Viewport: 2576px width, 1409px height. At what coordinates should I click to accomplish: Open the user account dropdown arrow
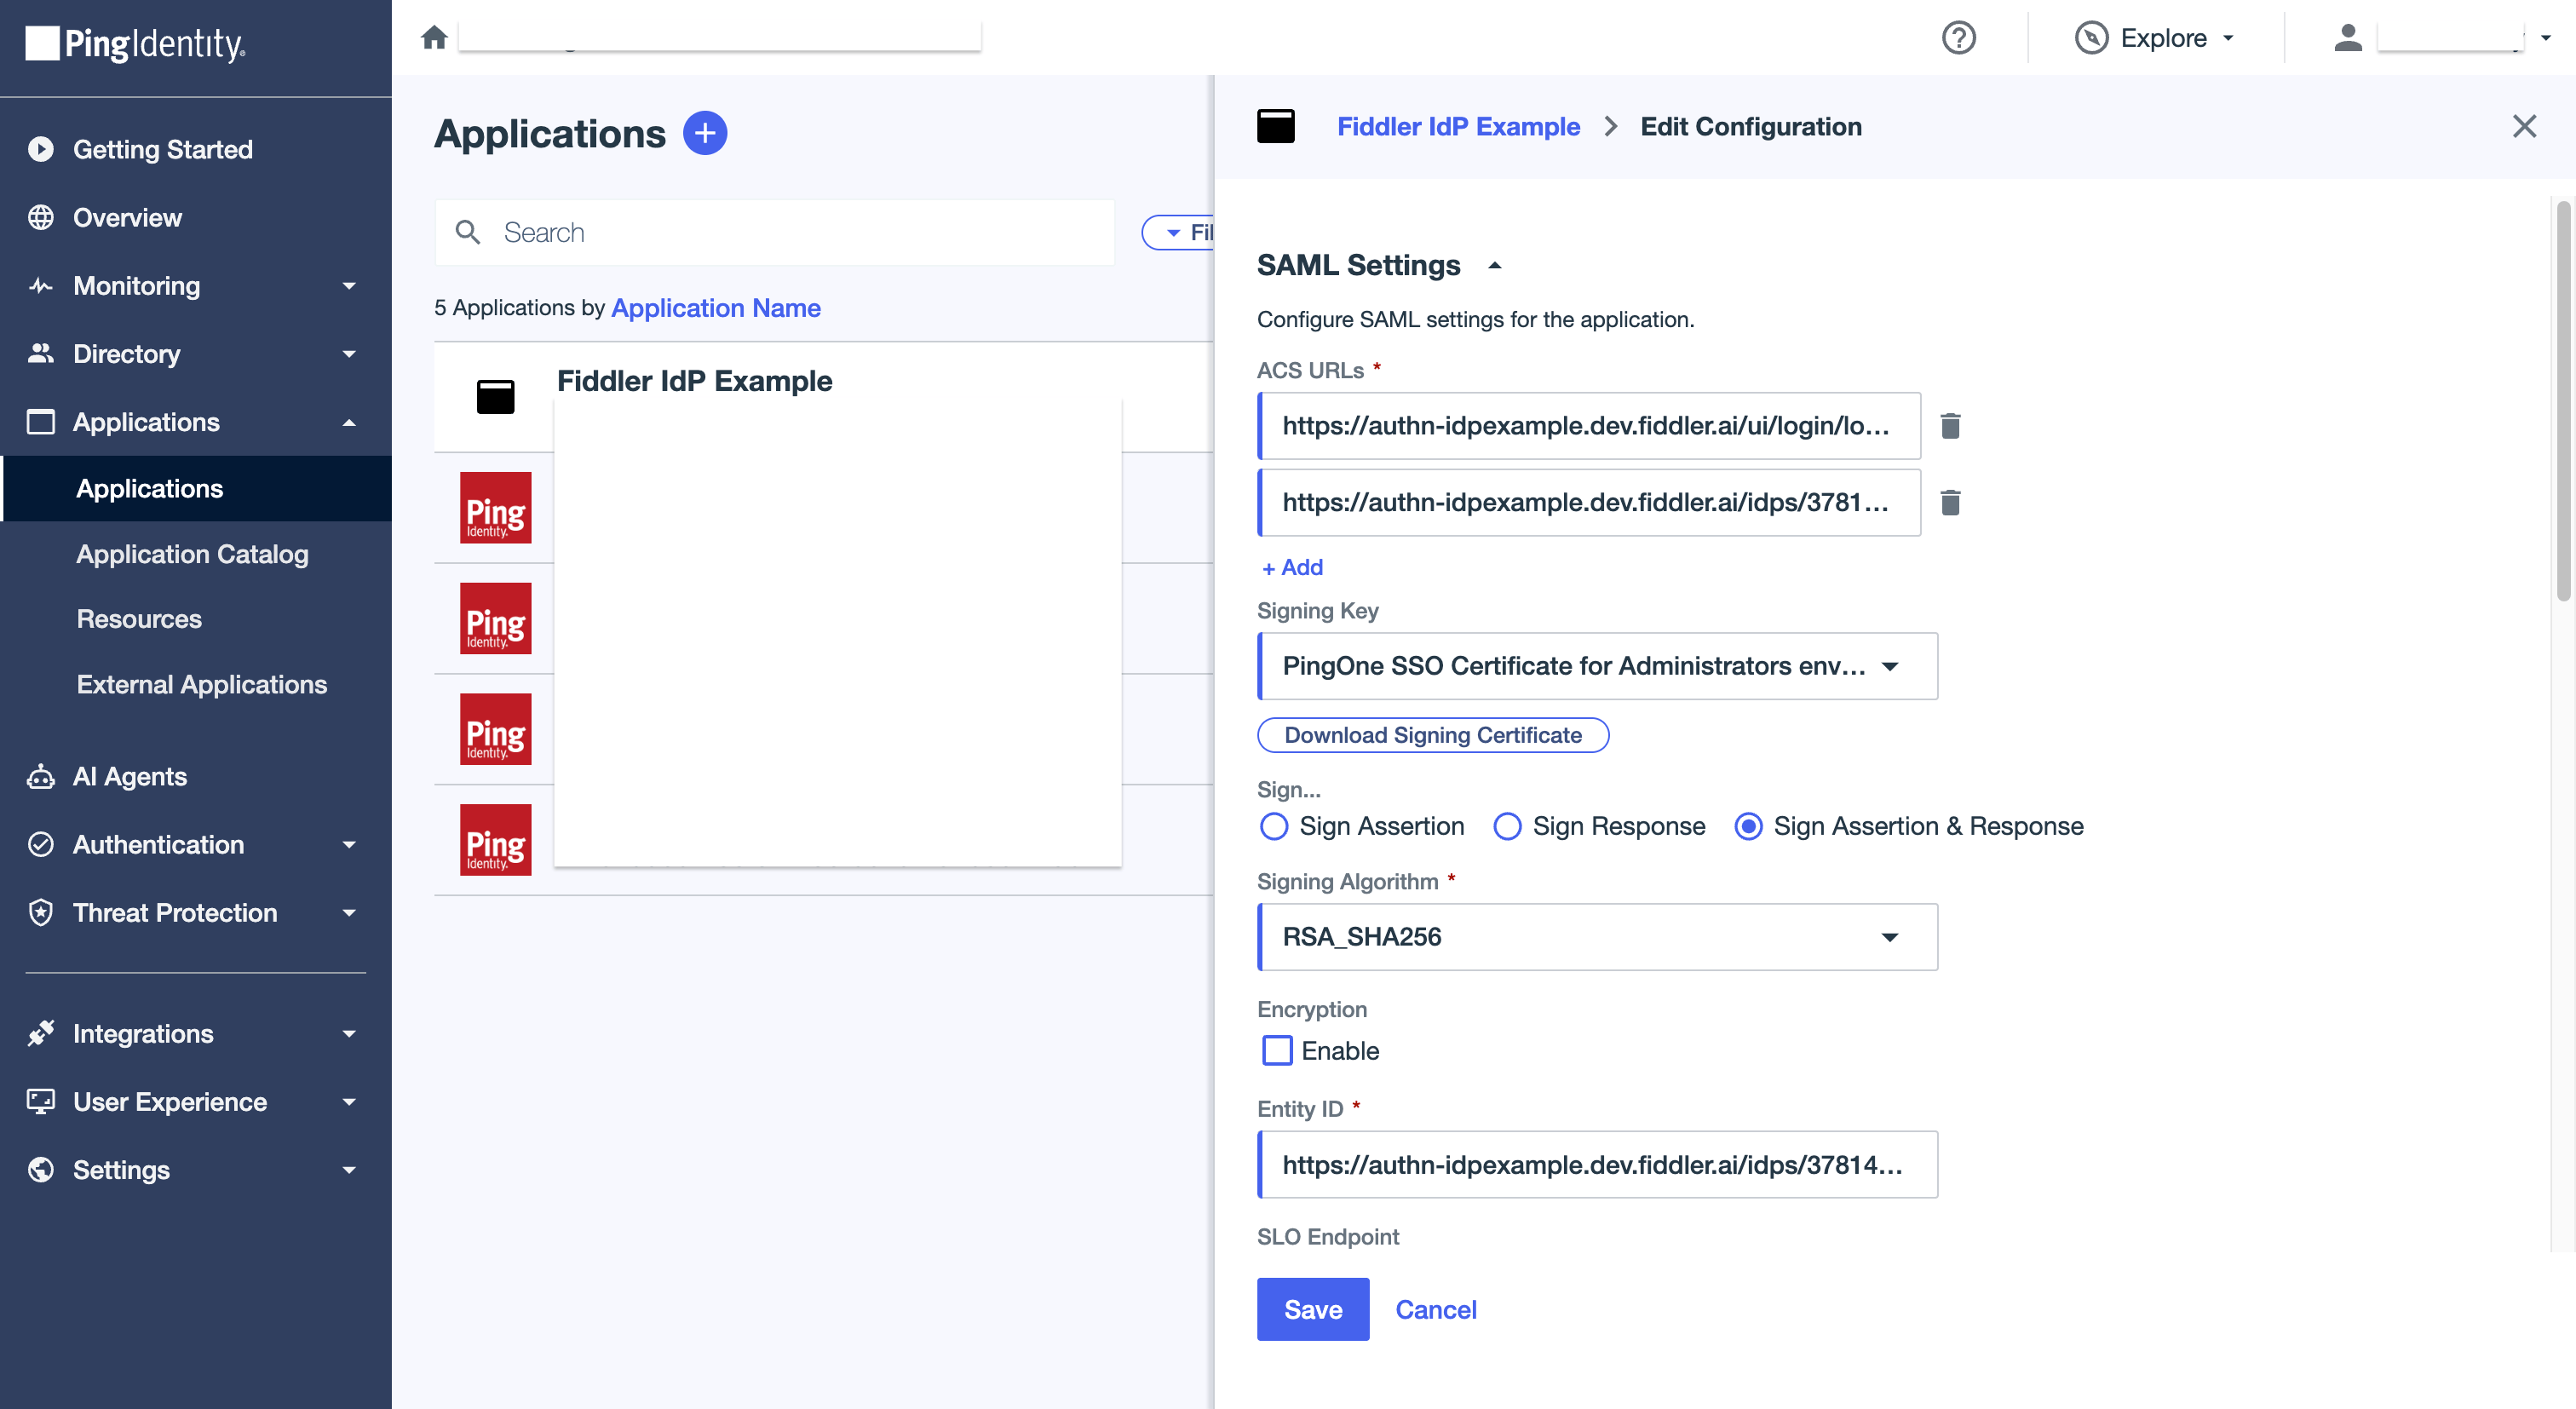coord(2546,38)
